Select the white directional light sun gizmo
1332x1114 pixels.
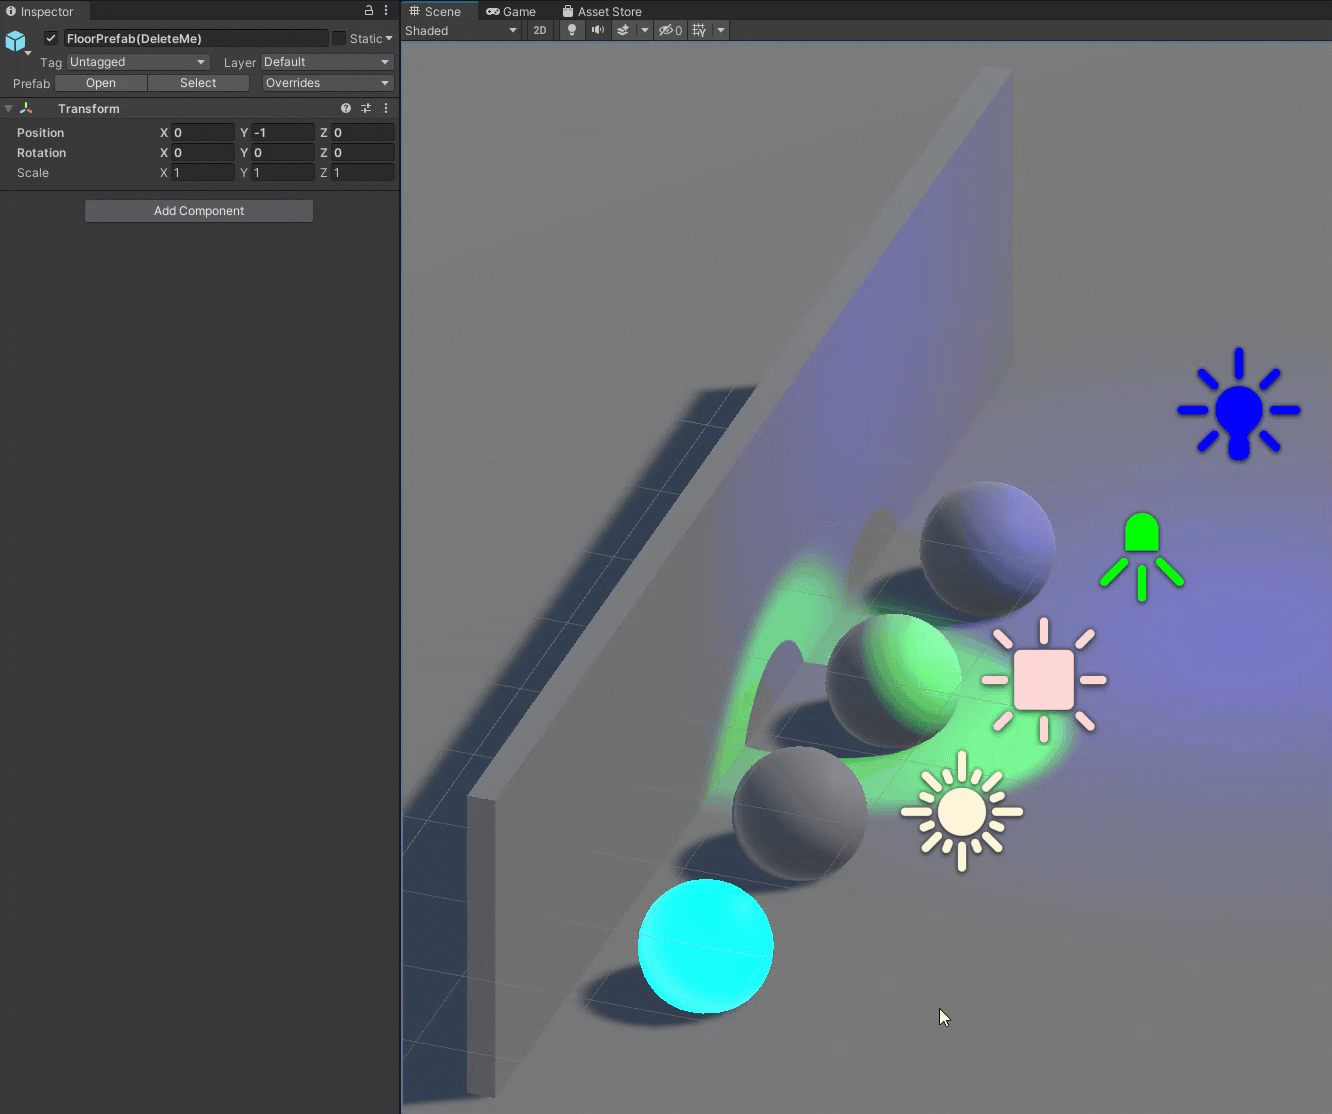(x=962, y=811)
